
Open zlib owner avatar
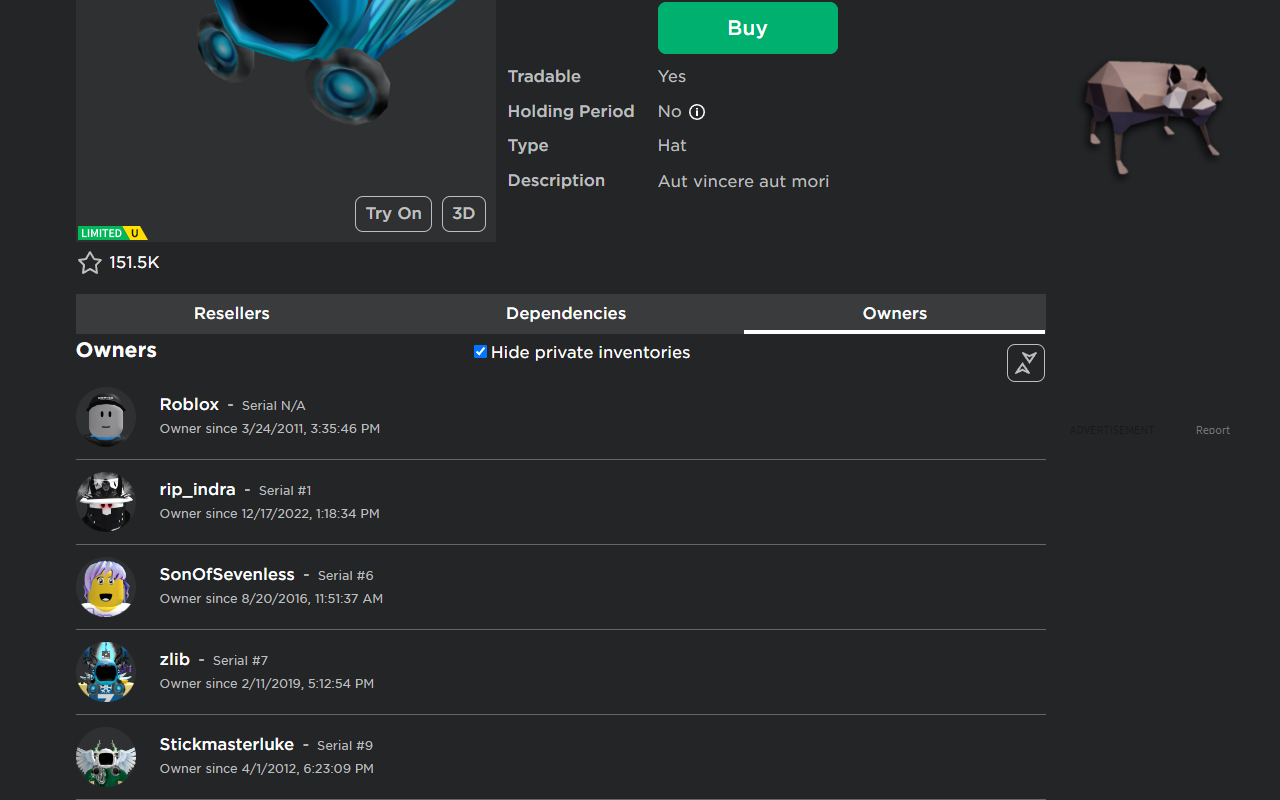coord(106,672)
